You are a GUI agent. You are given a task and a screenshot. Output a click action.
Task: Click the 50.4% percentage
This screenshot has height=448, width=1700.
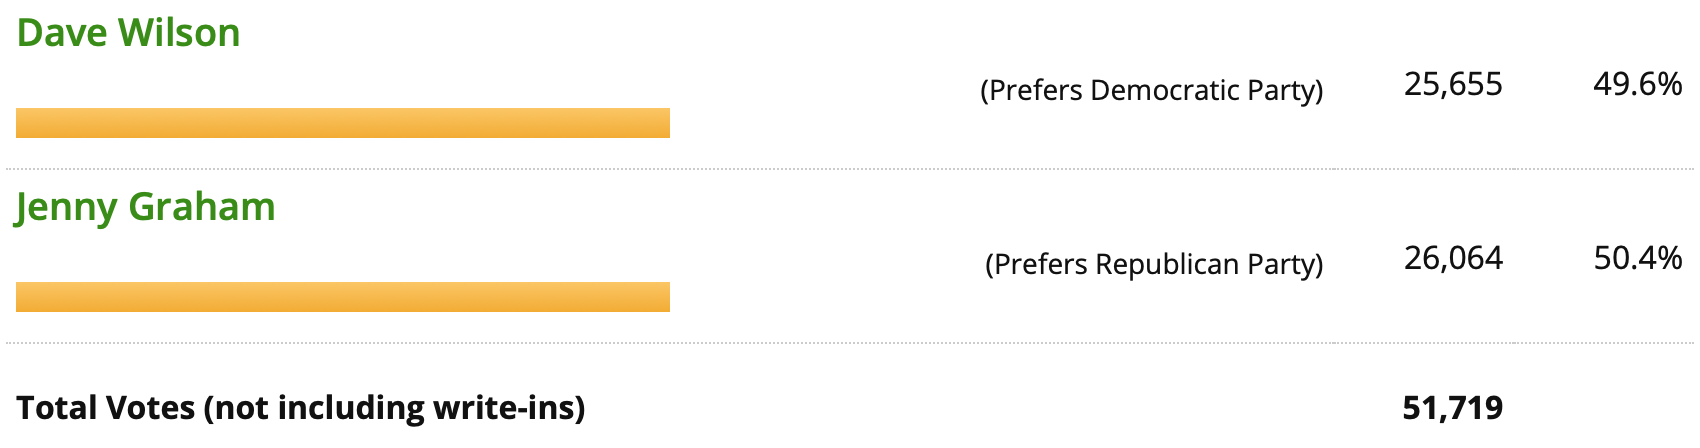1638,258
